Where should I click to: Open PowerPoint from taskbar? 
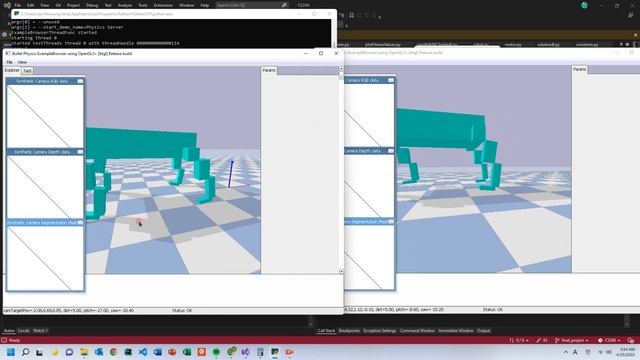172,352
